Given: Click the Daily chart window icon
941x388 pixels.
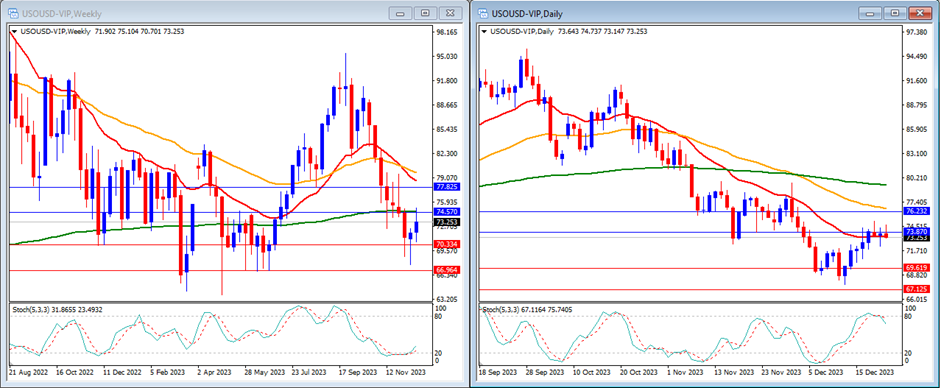Looking at the screenshot, I should click(481, 13).
